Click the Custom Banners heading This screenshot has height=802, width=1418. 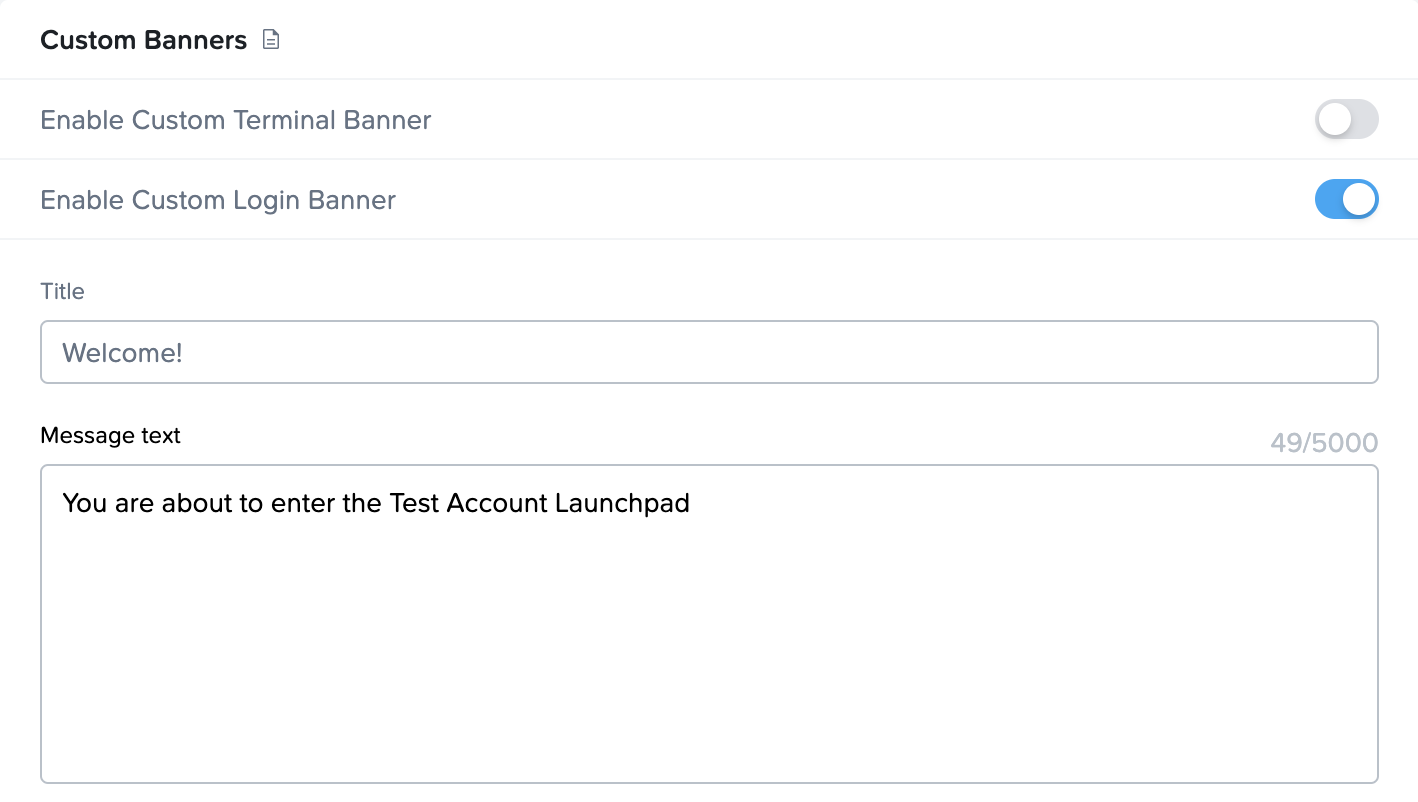[x=143, y=40]
